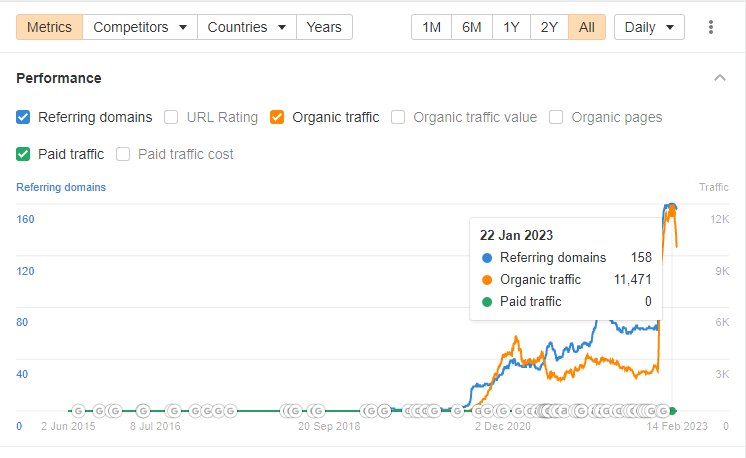The image size is (746, 458).
Task: Click the first Google update marker on timeline
Action: pos(78,410)
